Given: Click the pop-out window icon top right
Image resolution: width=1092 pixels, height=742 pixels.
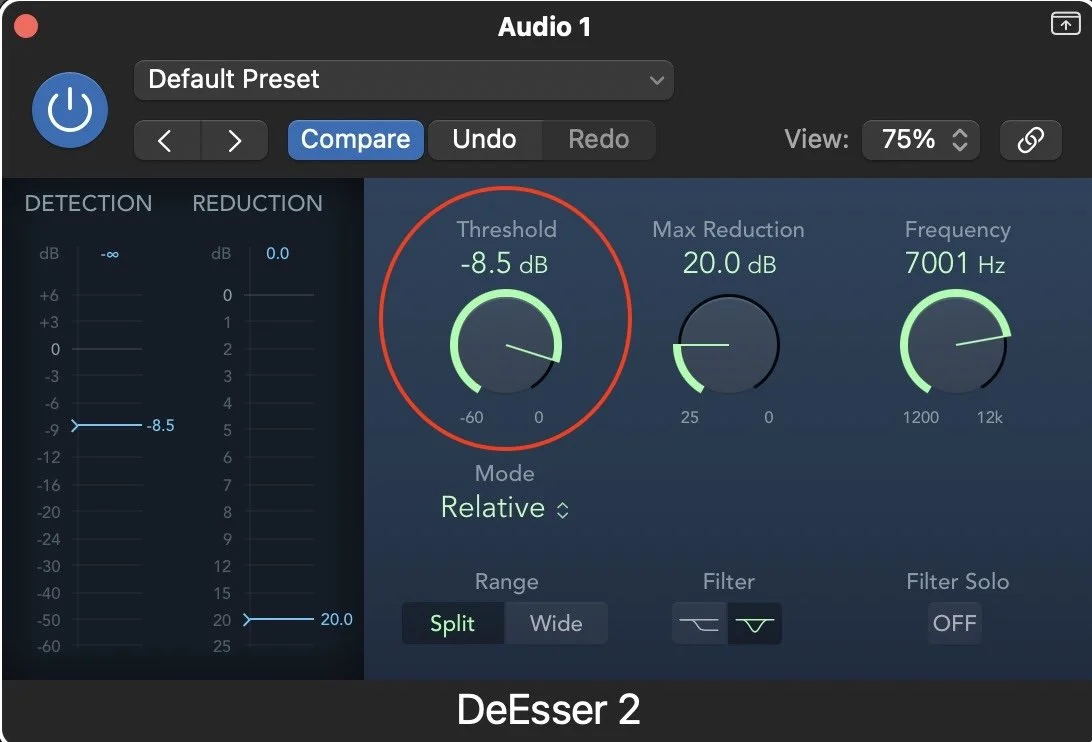Looking at the screenshot, I should coord(1066,23).
